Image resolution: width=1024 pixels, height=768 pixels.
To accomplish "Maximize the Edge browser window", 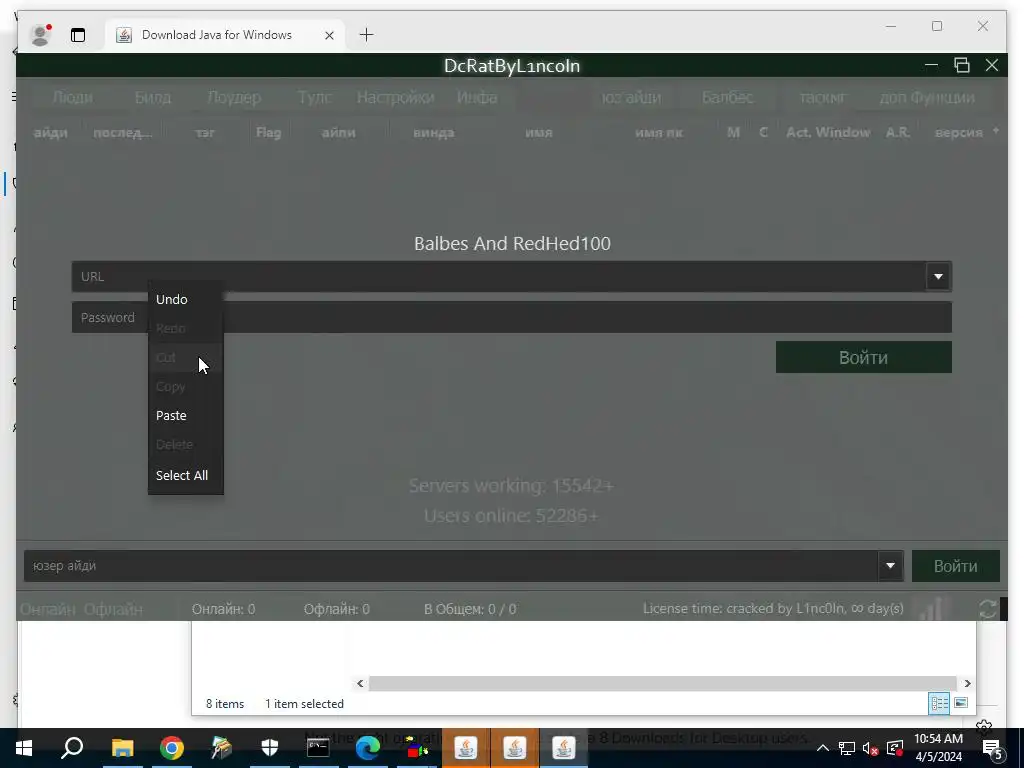I will click(x=937, y=26).
